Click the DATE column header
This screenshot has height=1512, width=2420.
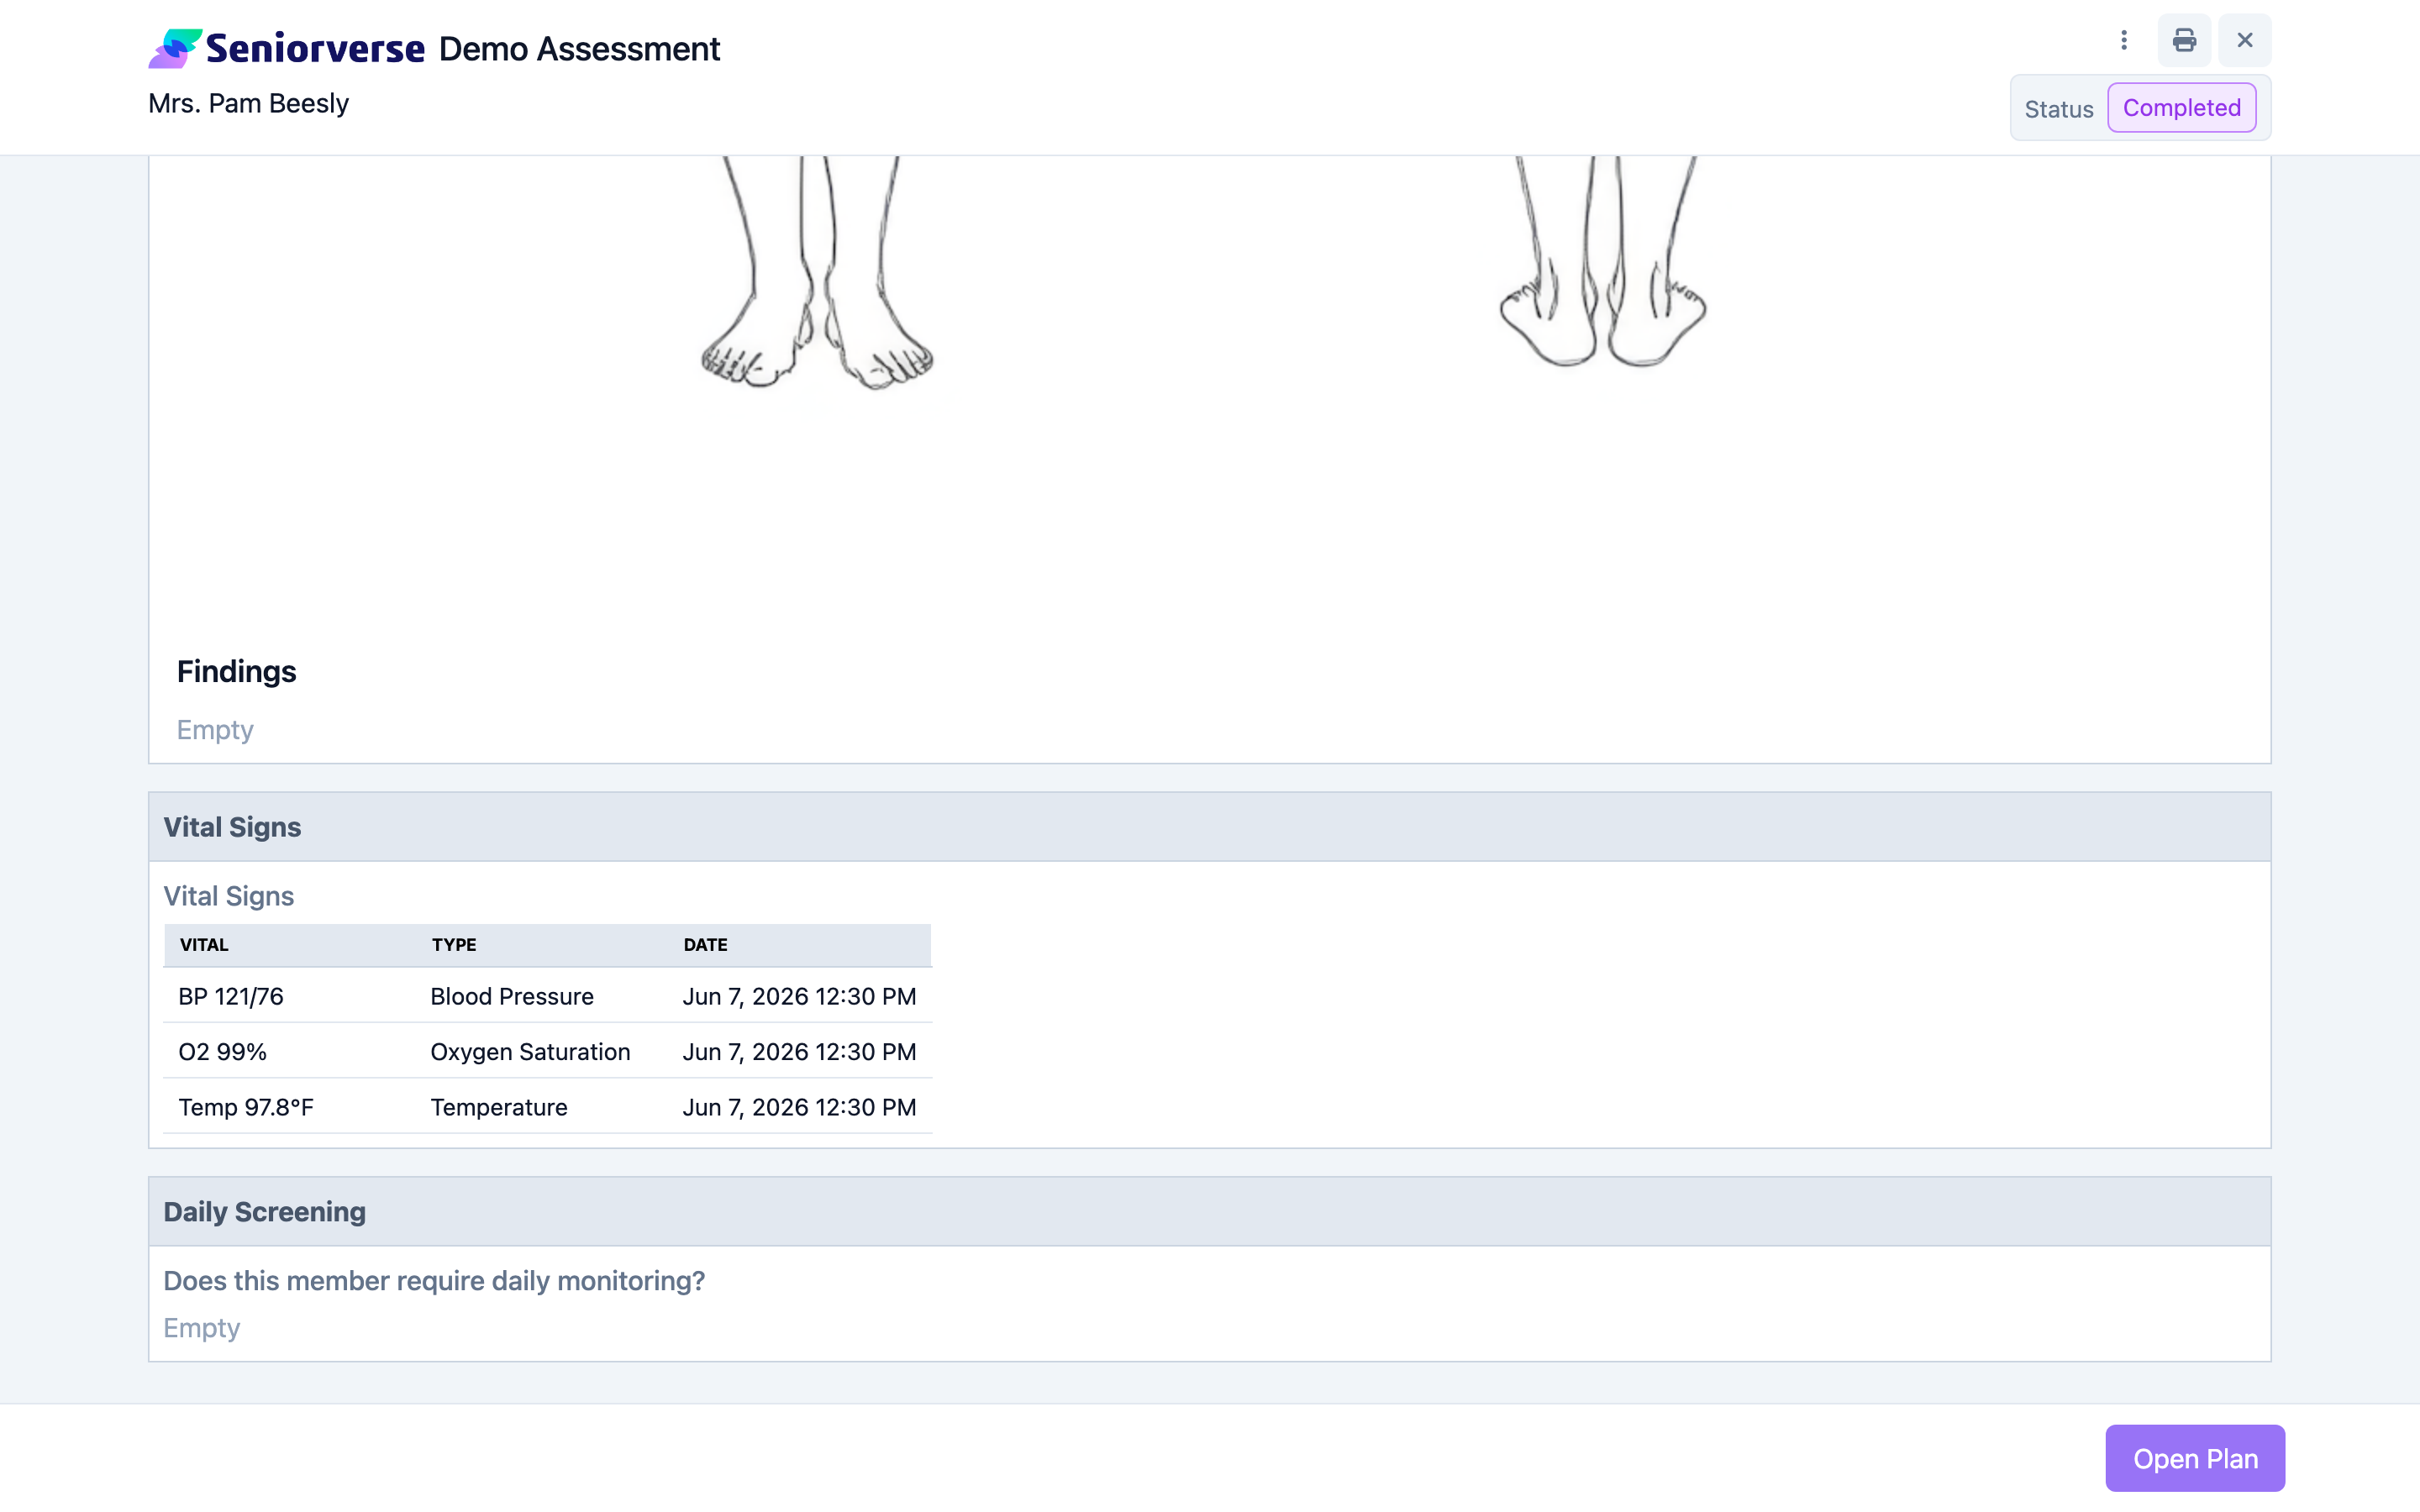[706, 945]
